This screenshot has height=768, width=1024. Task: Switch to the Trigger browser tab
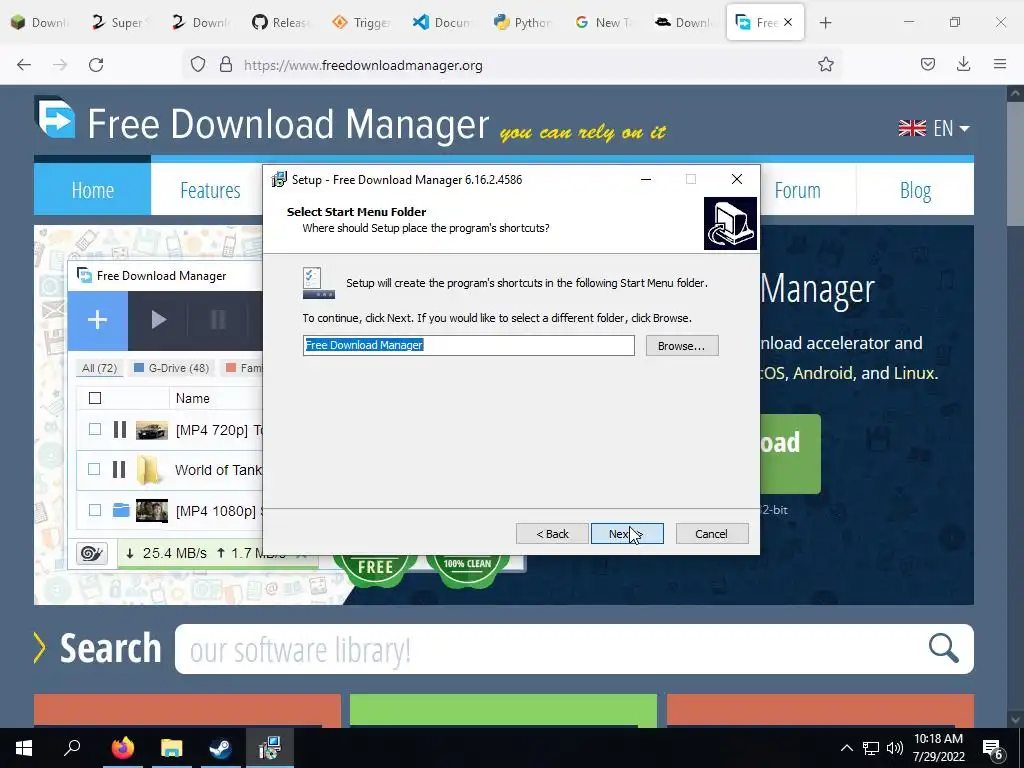361,23
